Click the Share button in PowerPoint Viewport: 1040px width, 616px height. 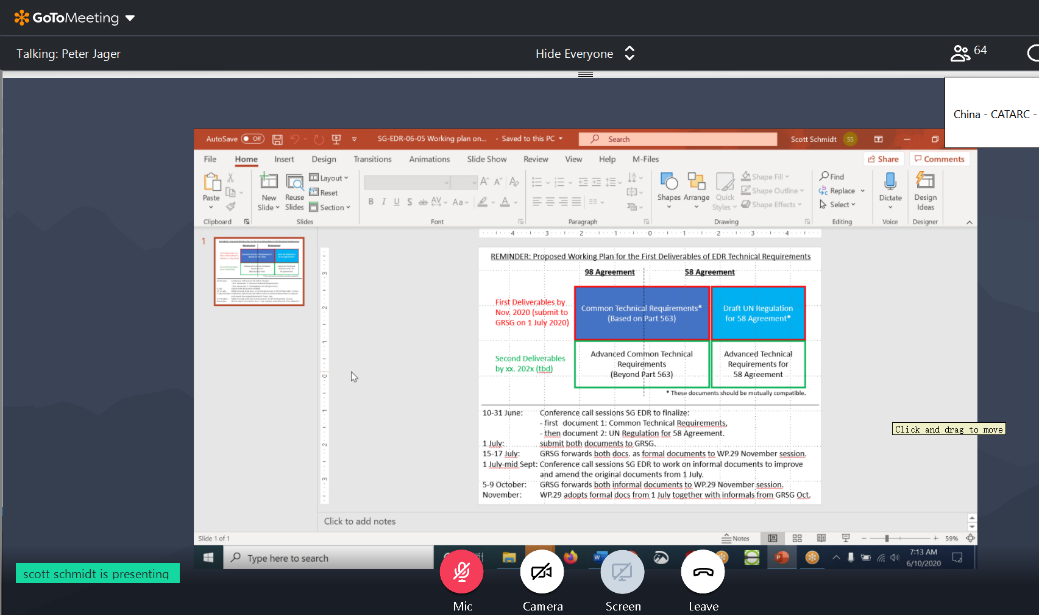click(x=885, y=159)
